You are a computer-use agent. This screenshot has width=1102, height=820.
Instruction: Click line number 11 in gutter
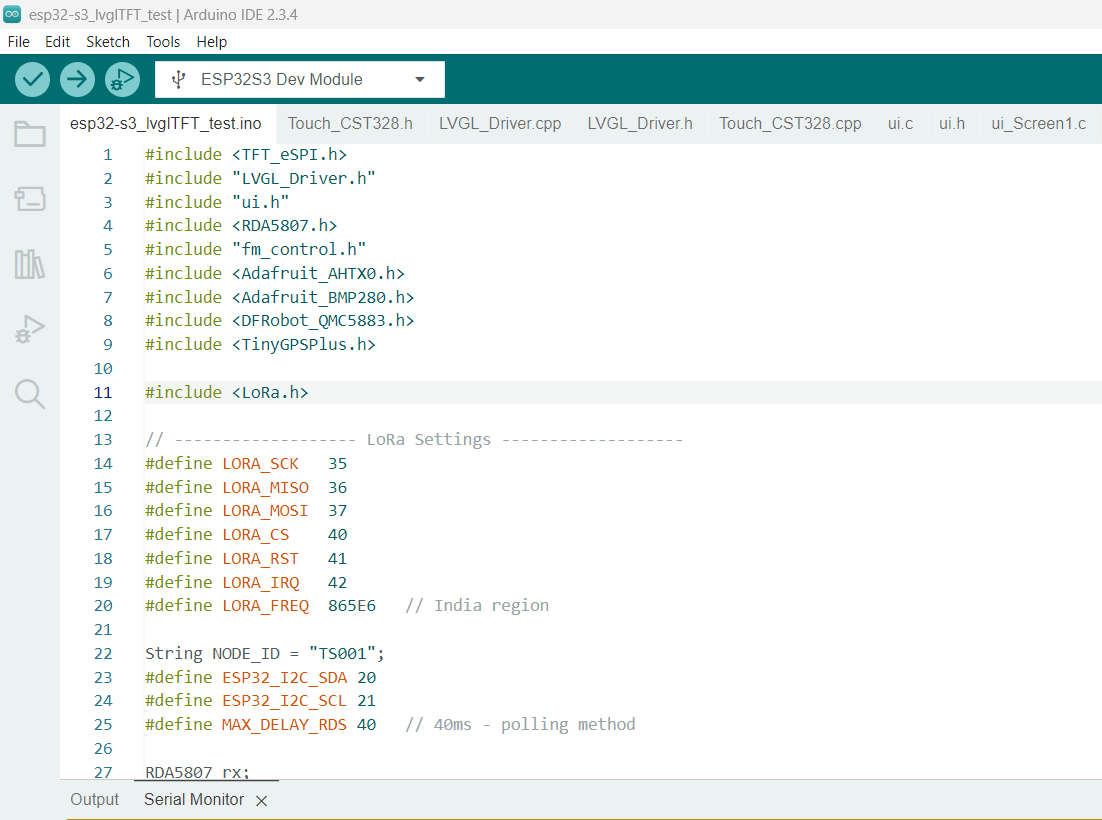click(103, 393)
